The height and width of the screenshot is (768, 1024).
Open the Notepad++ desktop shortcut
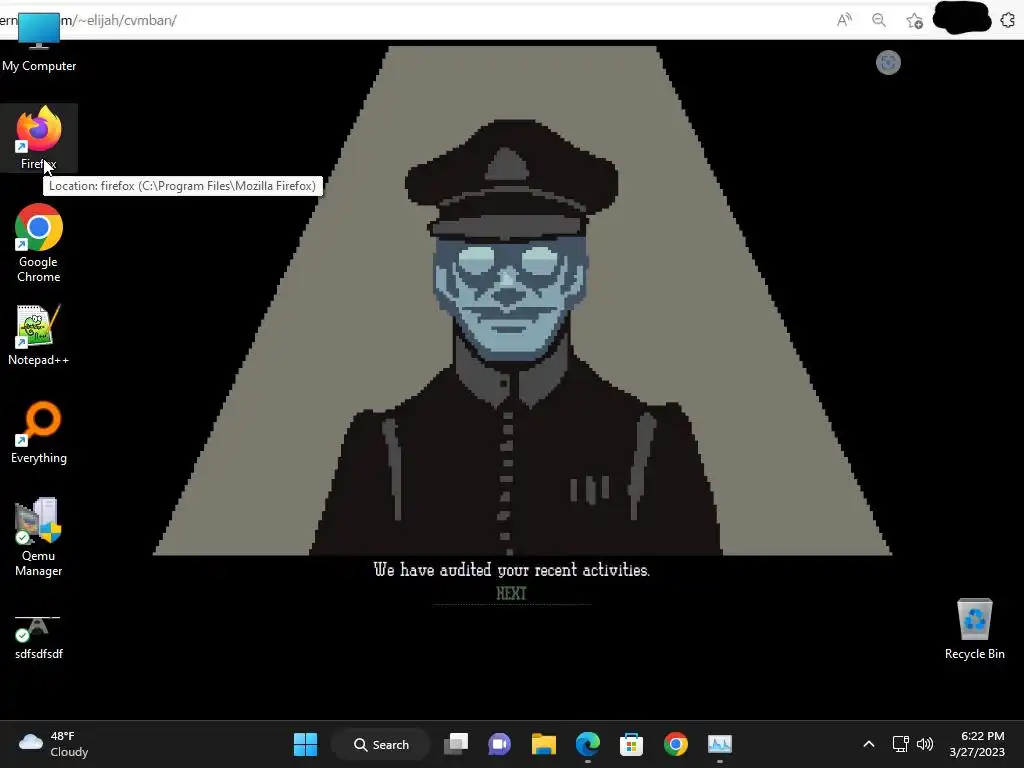coord(39,335)
